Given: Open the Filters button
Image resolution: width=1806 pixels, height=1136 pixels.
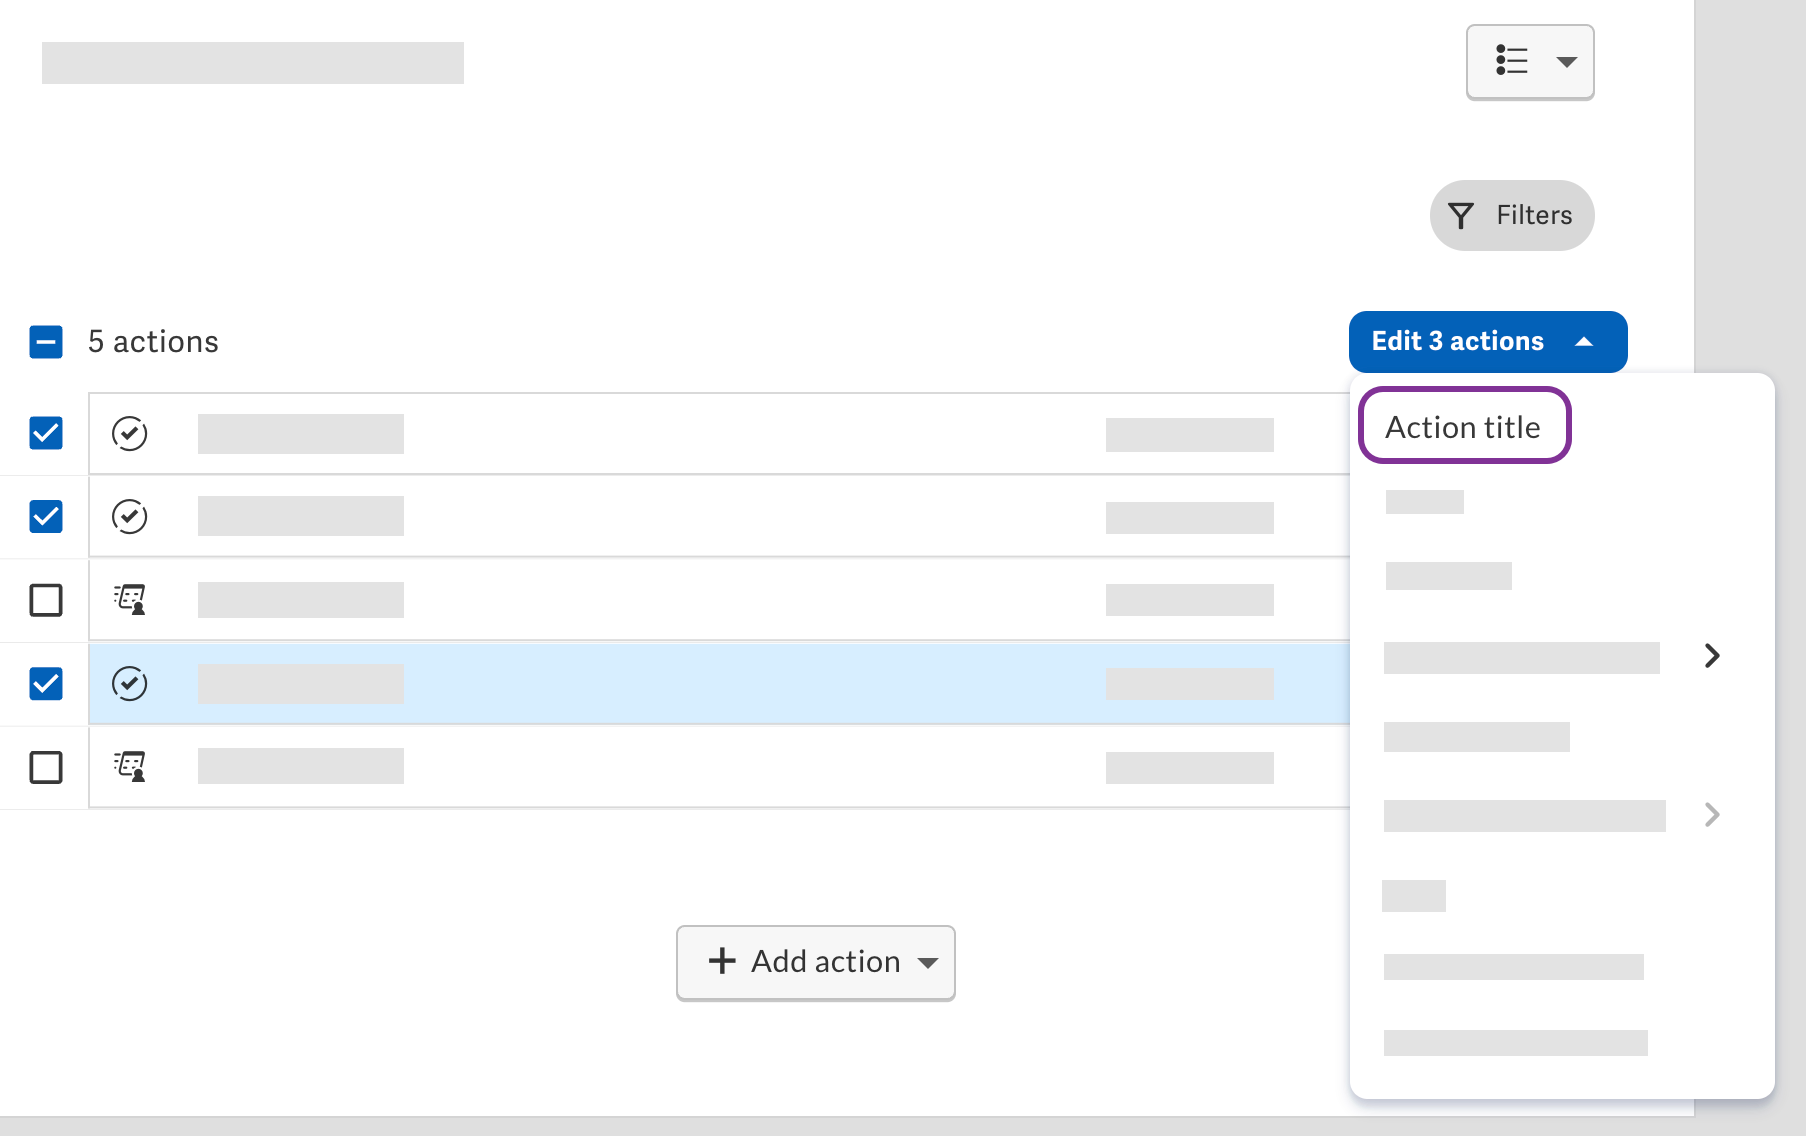Looking at the screenshot, I should coord(1512,215).
